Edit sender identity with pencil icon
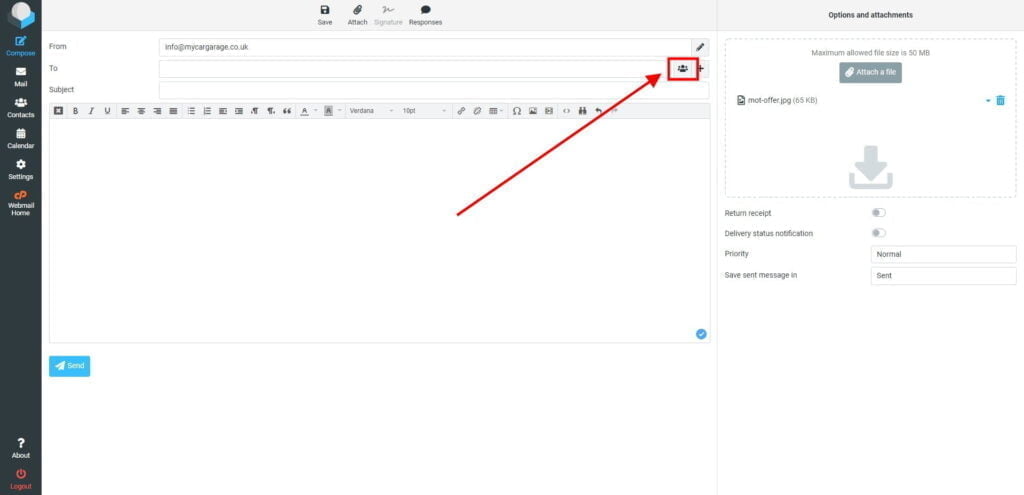The width and height of the screenshot is (1024, 495). pos(700,47)
